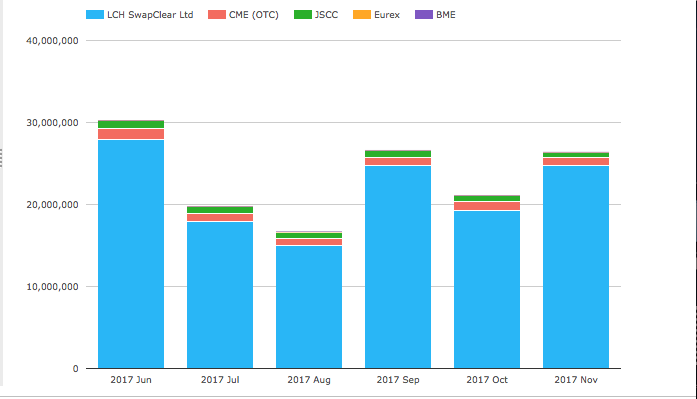Toggle CME (OTC) red legend swatch
This screenshot has height=399, width=697.
click(217, 15)
